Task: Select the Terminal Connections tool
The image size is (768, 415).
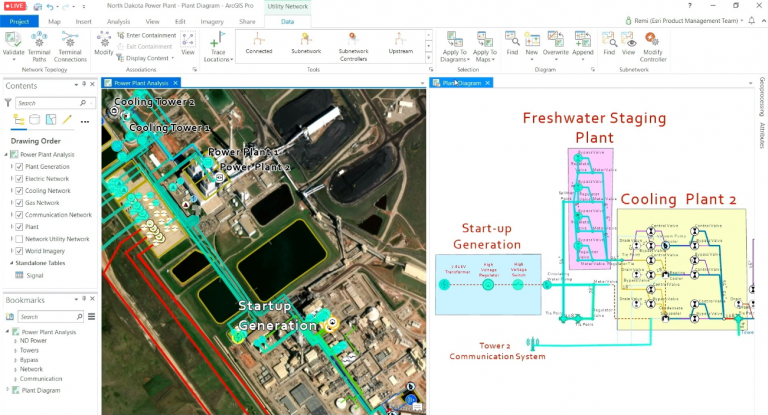Action: (71, 43)
